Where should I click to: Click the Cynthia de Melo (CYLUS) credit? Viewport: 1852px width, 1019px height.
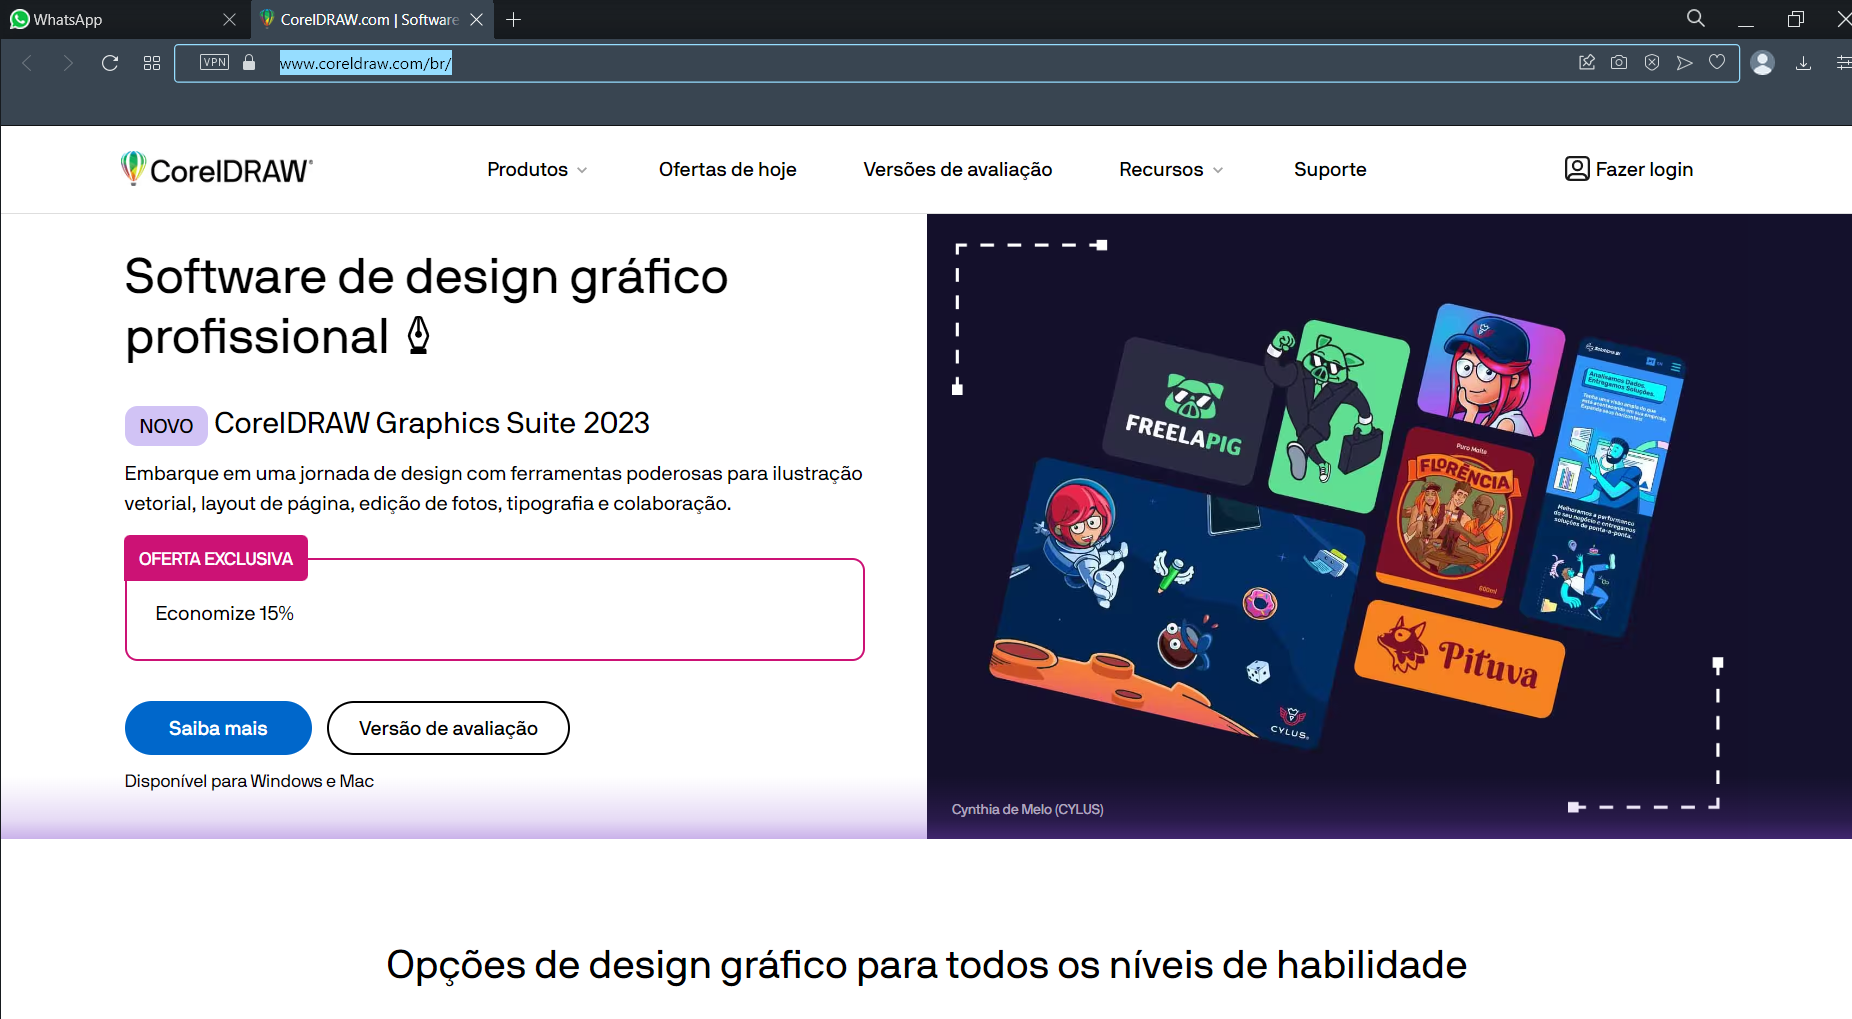click(1027, 809)
